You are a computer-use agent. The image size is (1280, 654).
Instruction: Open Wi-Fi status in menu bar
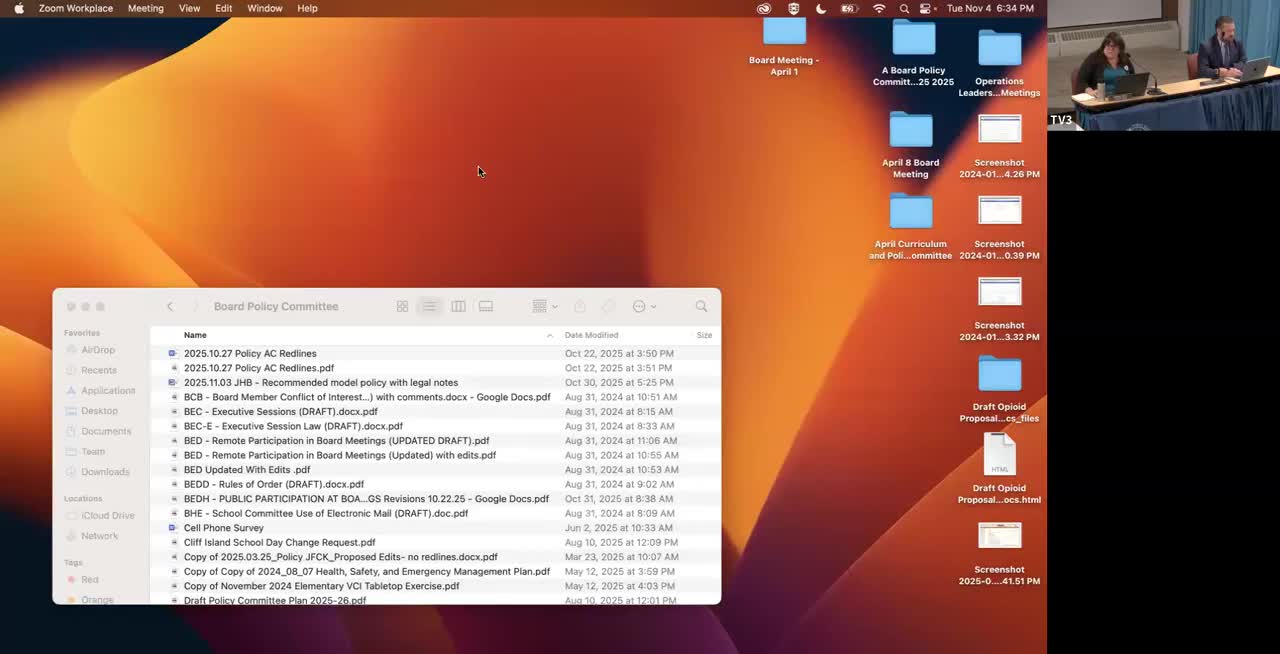[x=879, y=8]
